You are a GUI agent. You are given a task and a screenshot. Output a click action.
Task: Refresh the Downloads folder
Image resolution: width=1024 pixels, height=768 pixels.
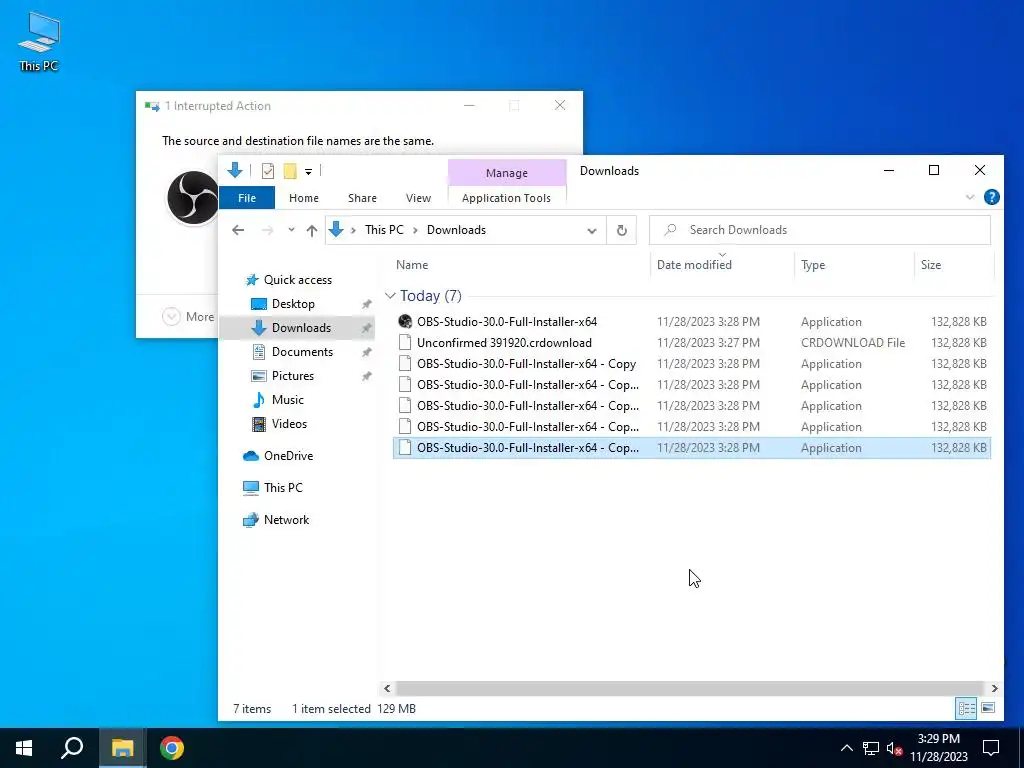622,230
